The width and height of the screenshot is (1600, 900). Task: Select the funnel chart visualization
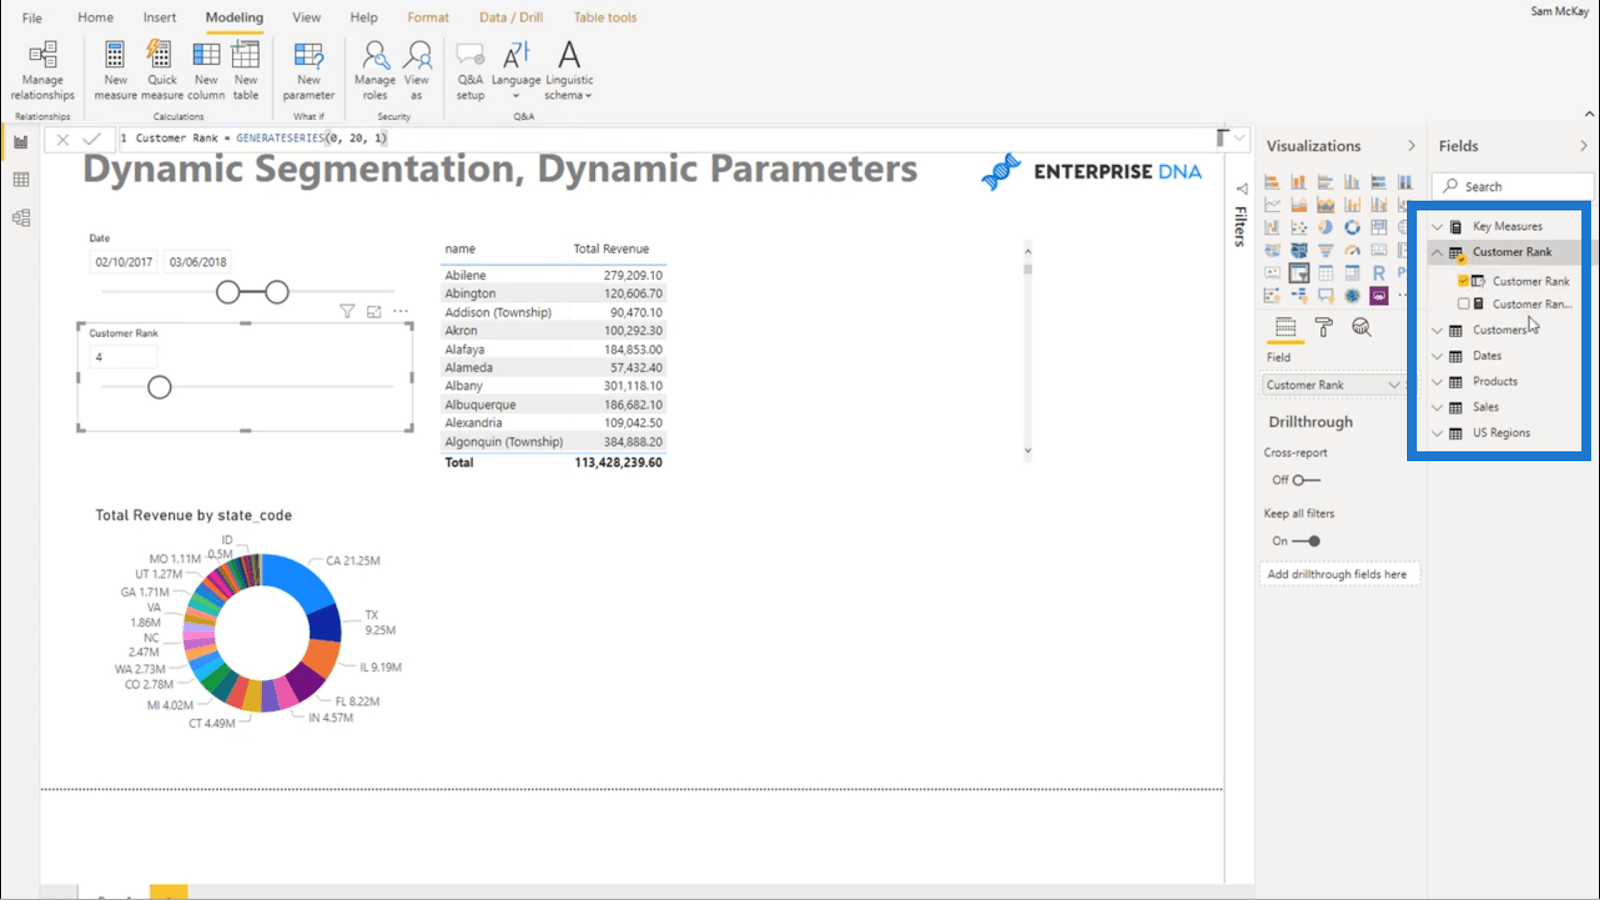[1325, 250]
